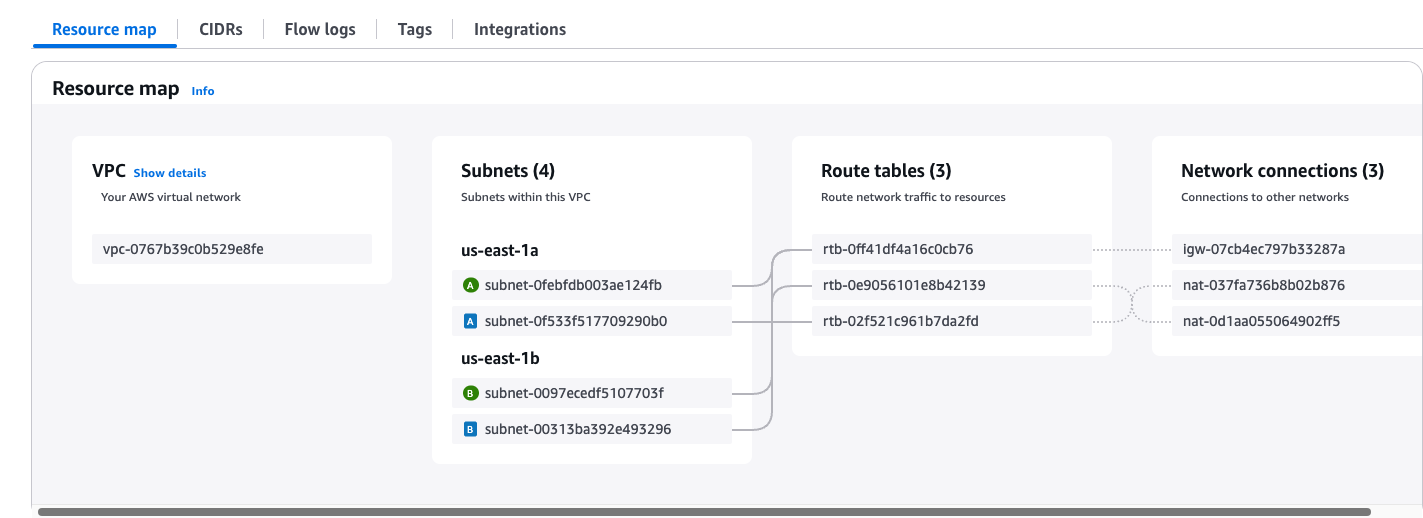1423x518 pixels.
Task: Click NAT gateway nat-0d1aa055064902ff5
Action: click(1260, 321)
